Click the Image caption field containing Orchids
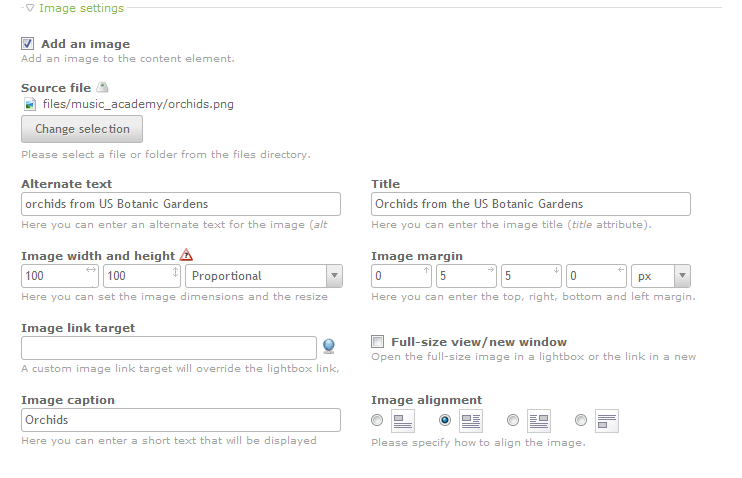 [x=181, y=420]
